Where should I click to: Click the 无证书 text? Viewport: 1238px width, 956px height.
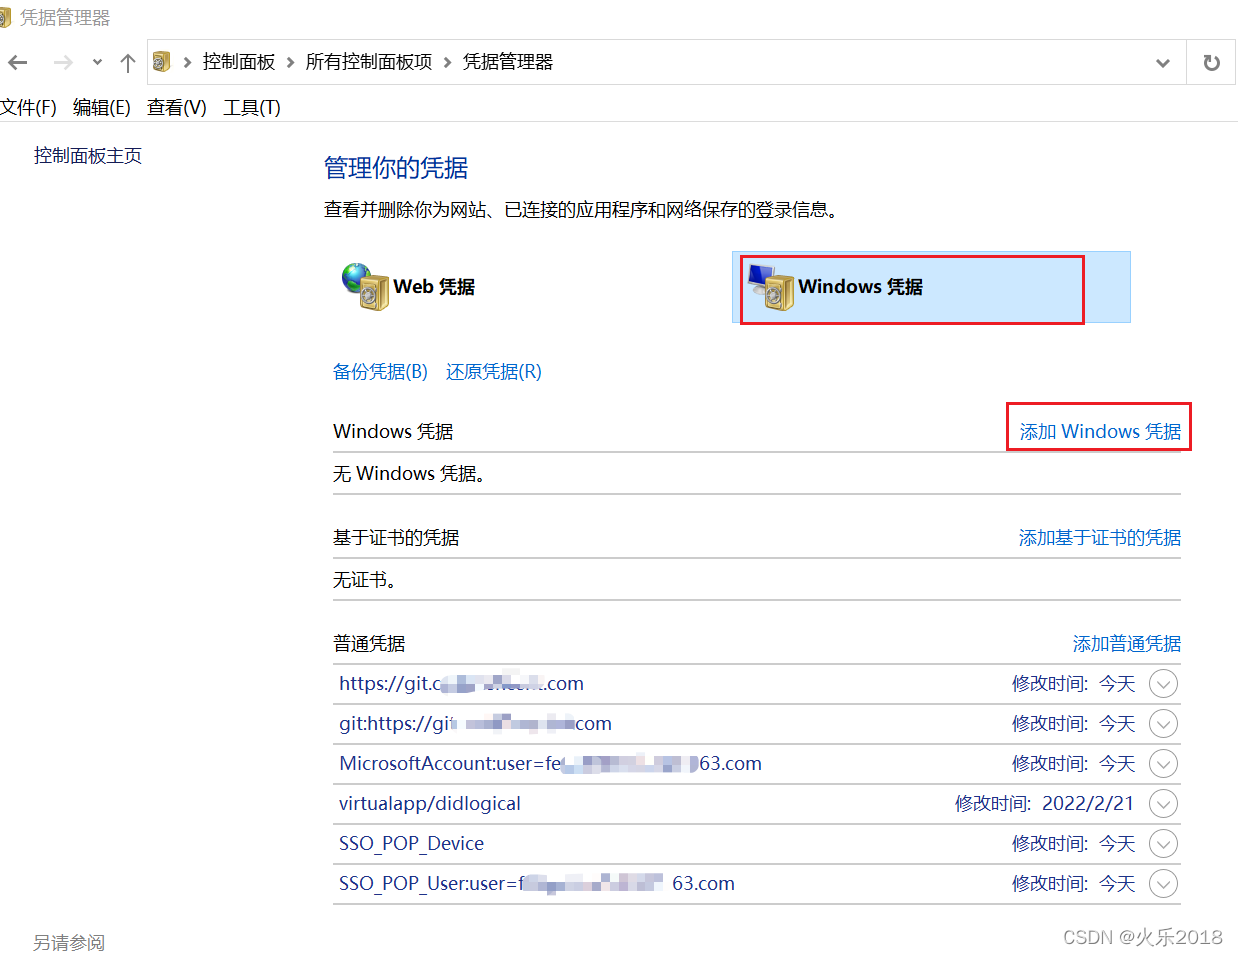click(x=364, y=580)
